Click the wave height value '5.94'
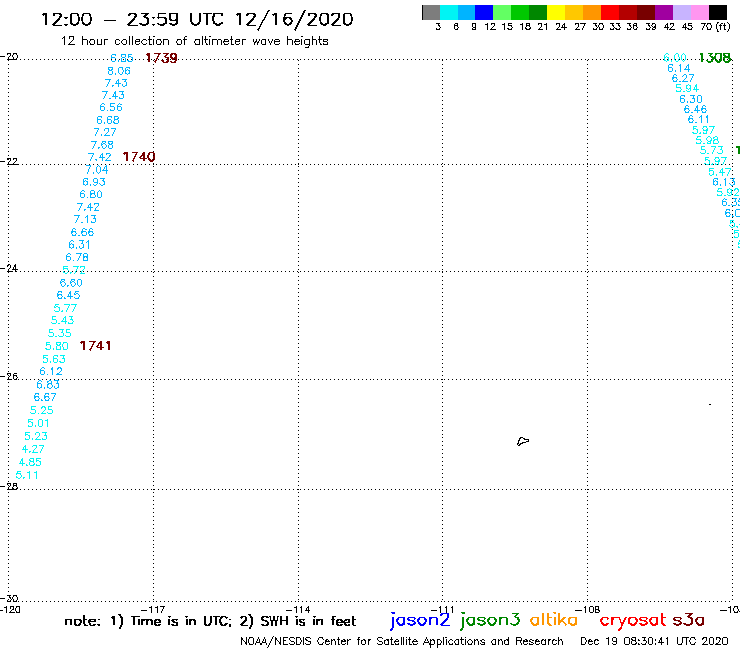 tap(687, 89)
